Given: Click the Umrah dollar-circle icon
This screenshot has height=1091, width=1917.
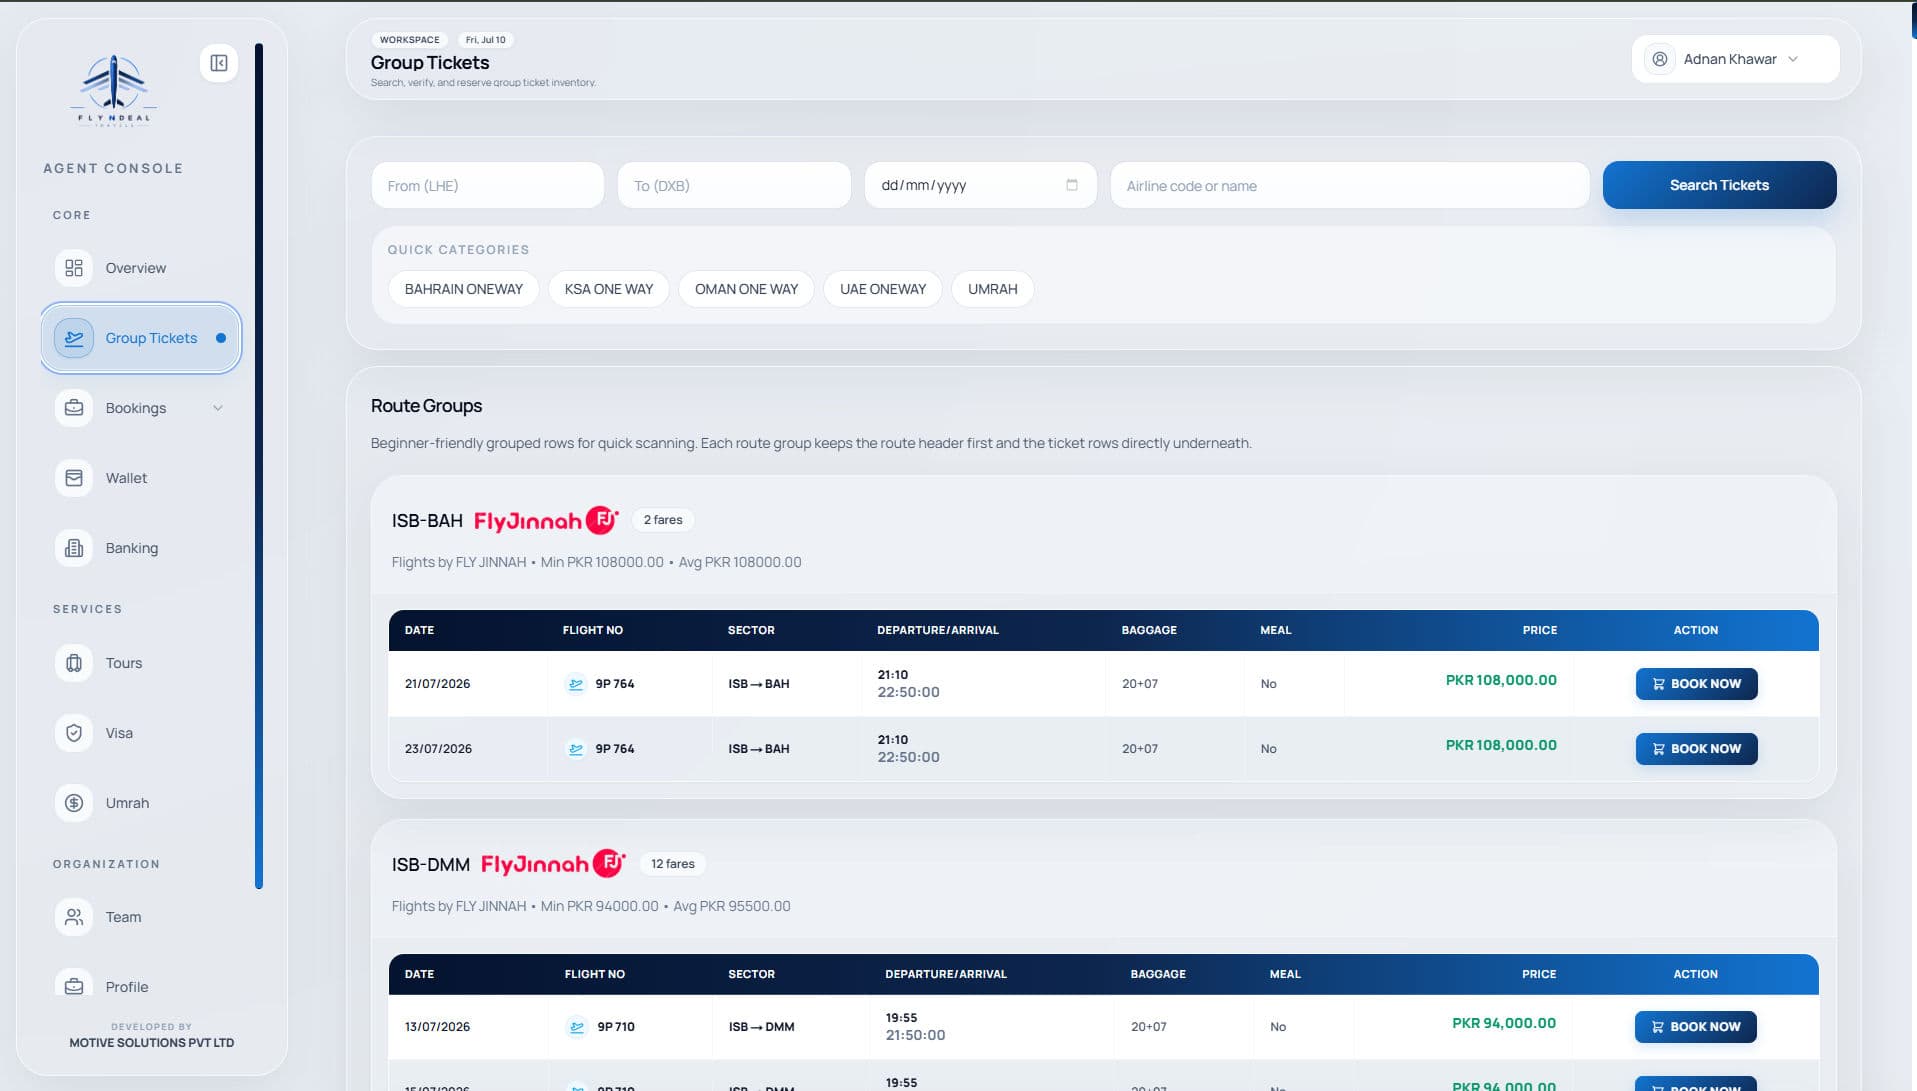Looking at the screenshot, I should [x=74, y=803].
